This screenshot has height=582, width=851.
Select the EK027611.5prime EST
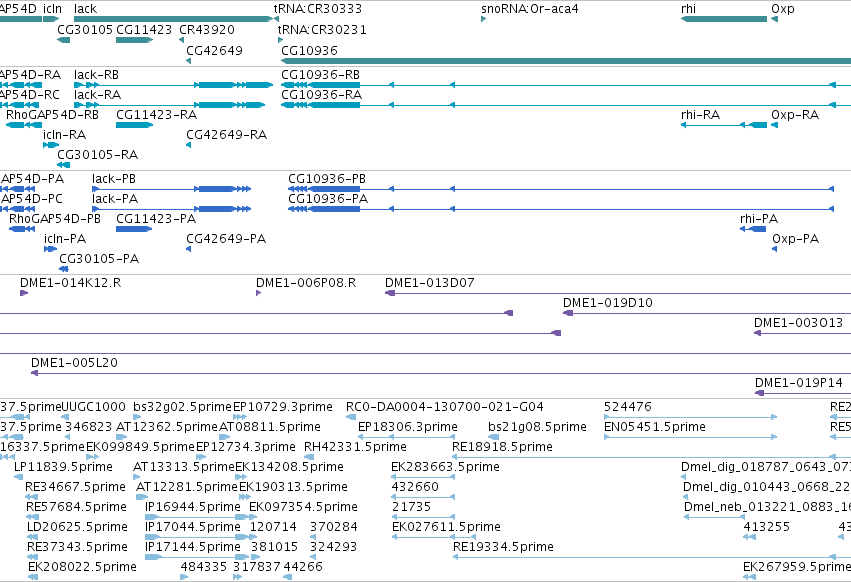[434, 537]
